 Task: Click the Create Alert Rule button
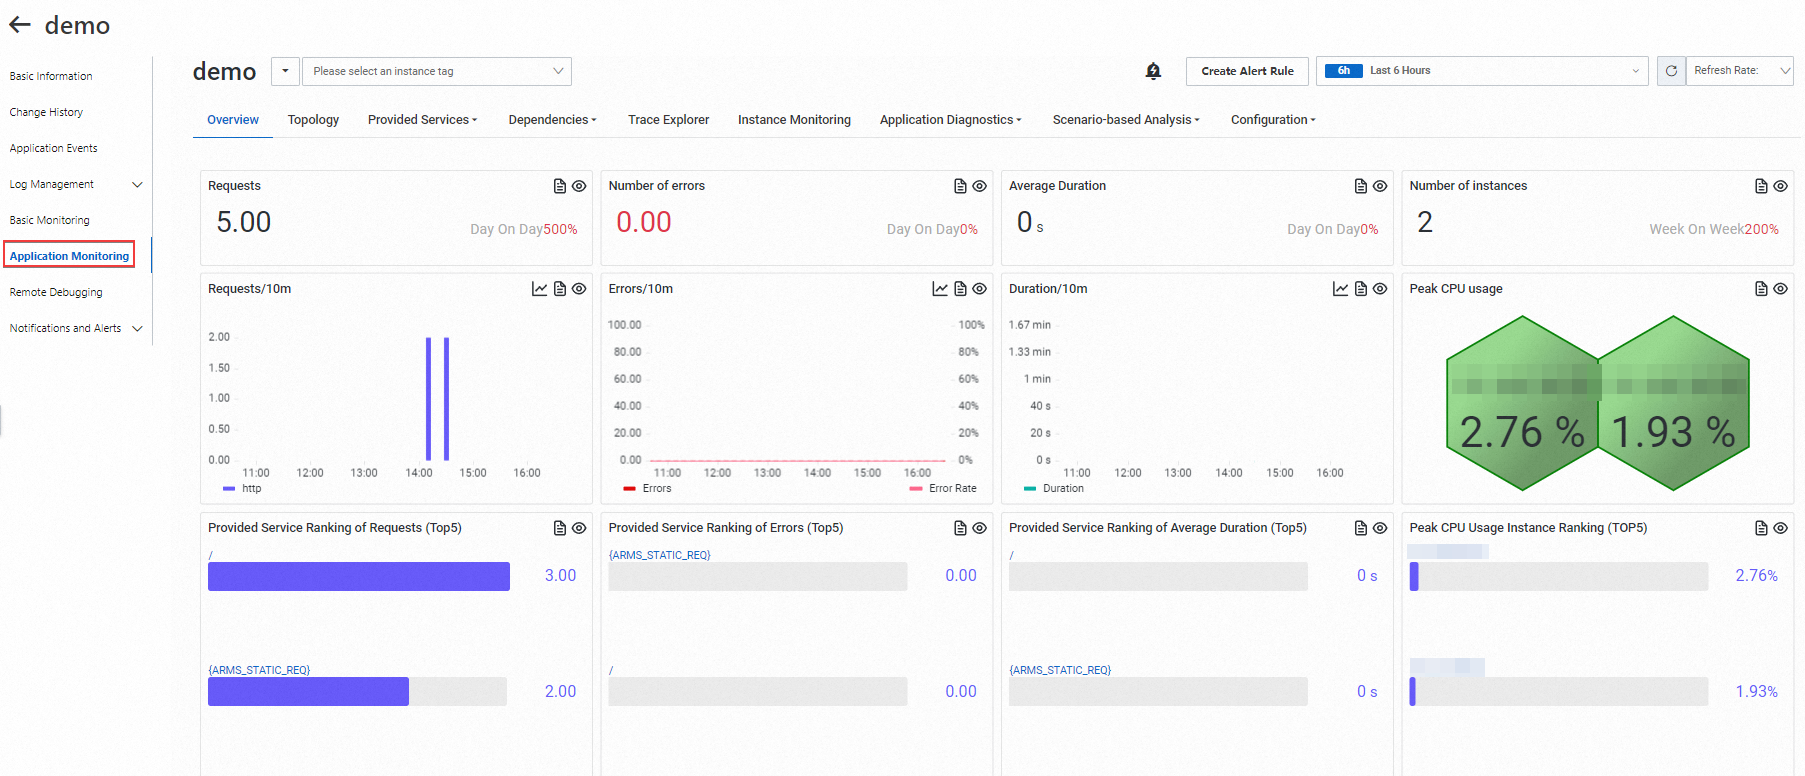pyautogui.click(x=1247, y=71)
